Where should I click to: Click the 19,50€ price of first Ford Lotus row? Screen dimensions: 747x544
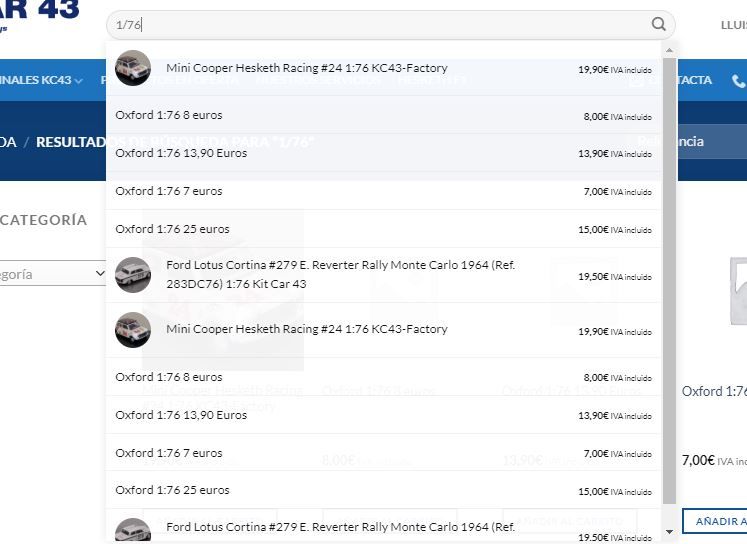(x=594, y=277)
